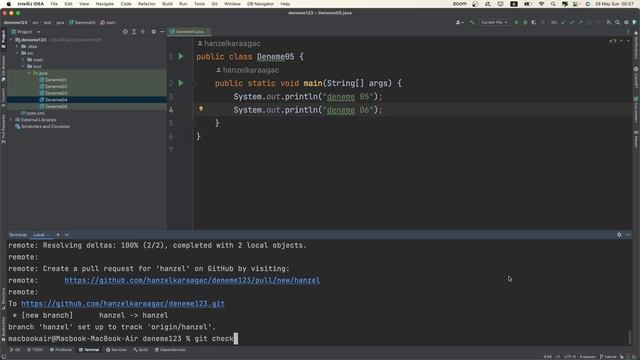Open the Problems tool window tab
The image size is (640, 360).
pos(61,350)
